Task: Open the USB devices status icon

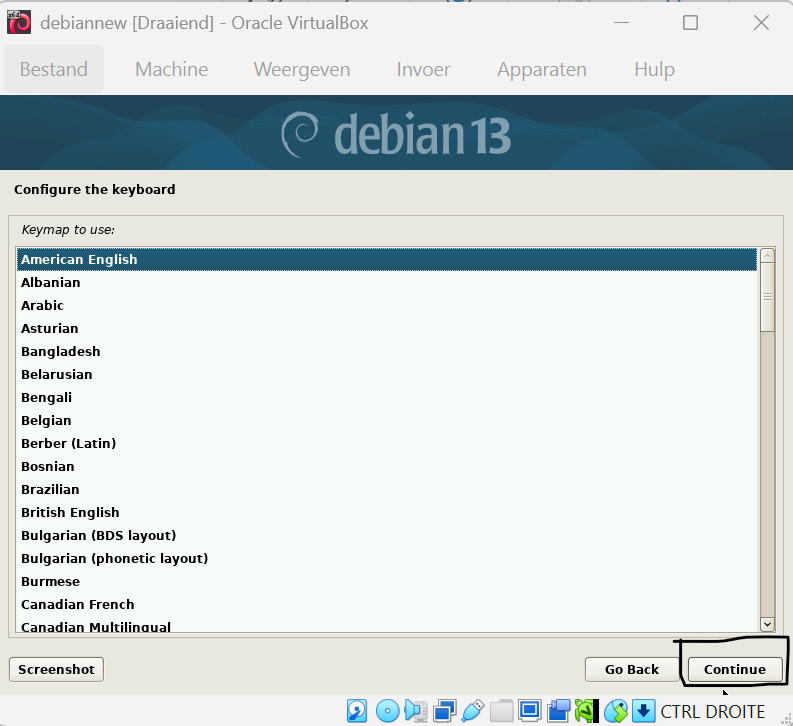Action: click(473, 711)
